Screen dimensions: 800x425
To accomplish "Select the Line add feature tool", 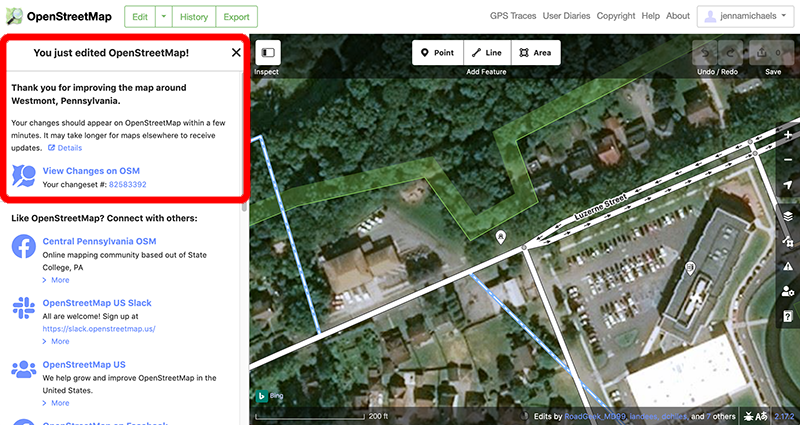I will pyautogui.click(x=487, y=53).
